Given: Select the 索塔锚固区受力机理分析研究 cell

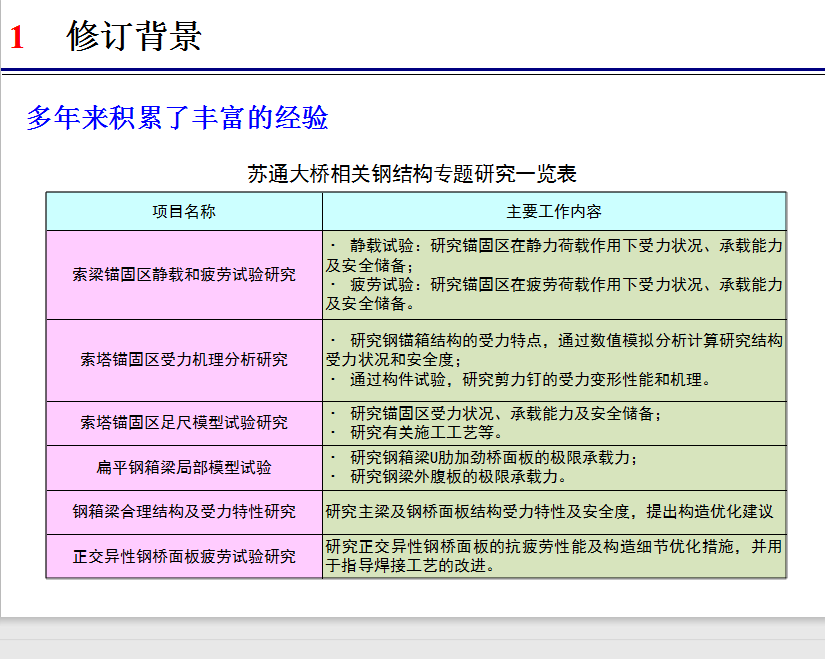Looking at the screenshot, I should click(x=184, y=360).
